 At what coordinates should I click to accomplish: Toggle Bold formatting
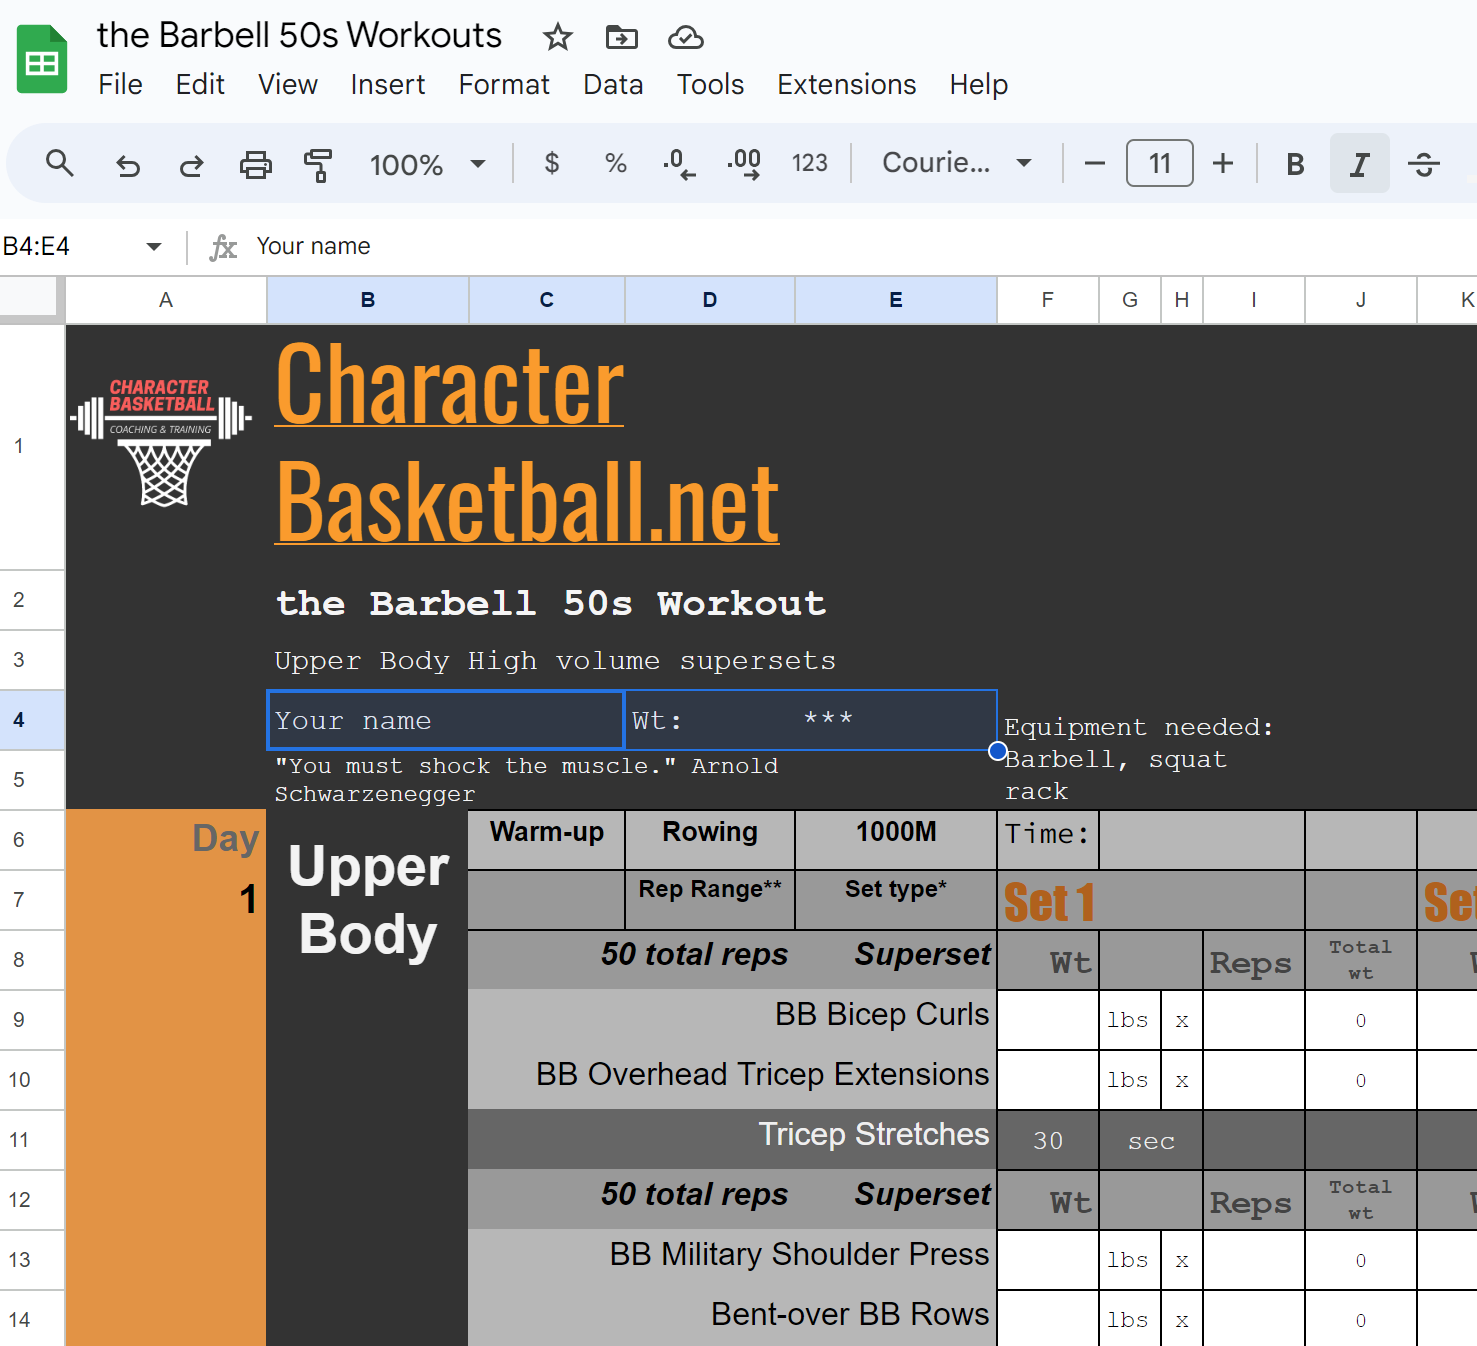tap(1295, 163)
